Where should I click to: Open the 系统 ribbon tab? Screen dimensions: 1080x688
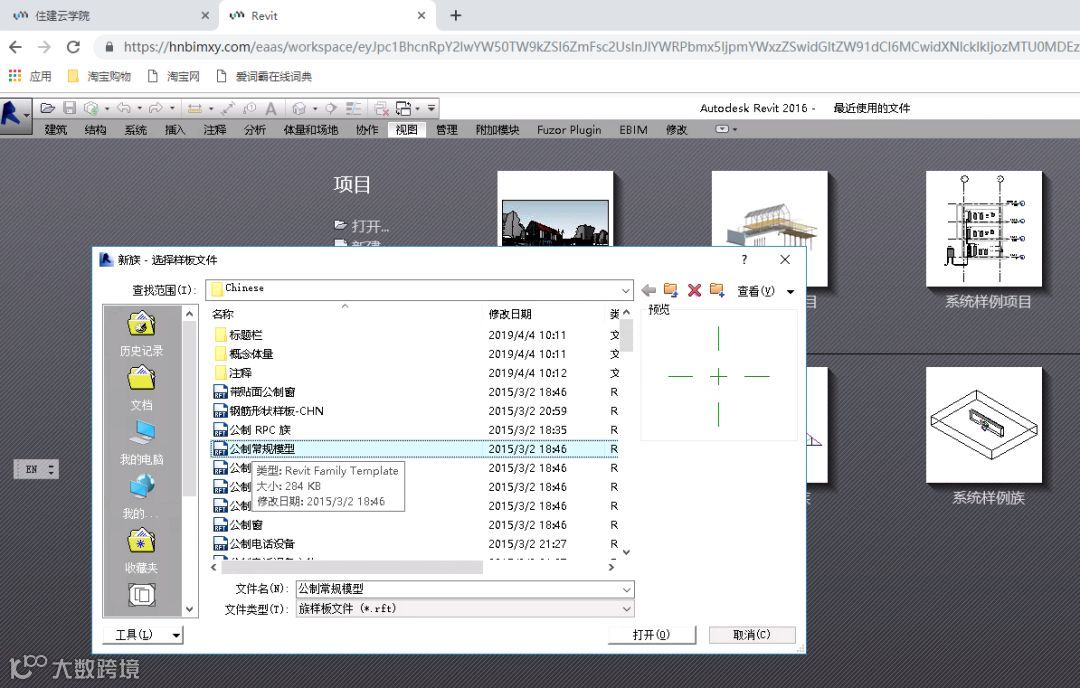tap(136, 129)
